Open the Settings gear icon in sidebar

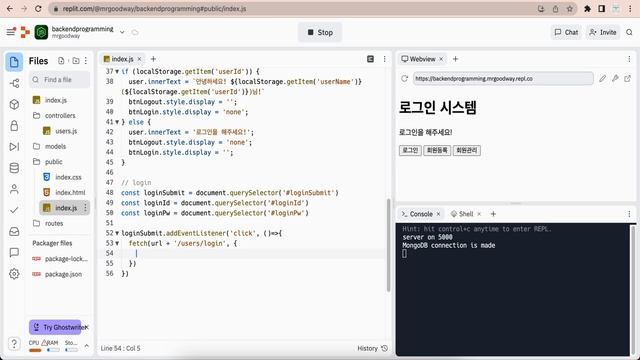click(14, 273)
